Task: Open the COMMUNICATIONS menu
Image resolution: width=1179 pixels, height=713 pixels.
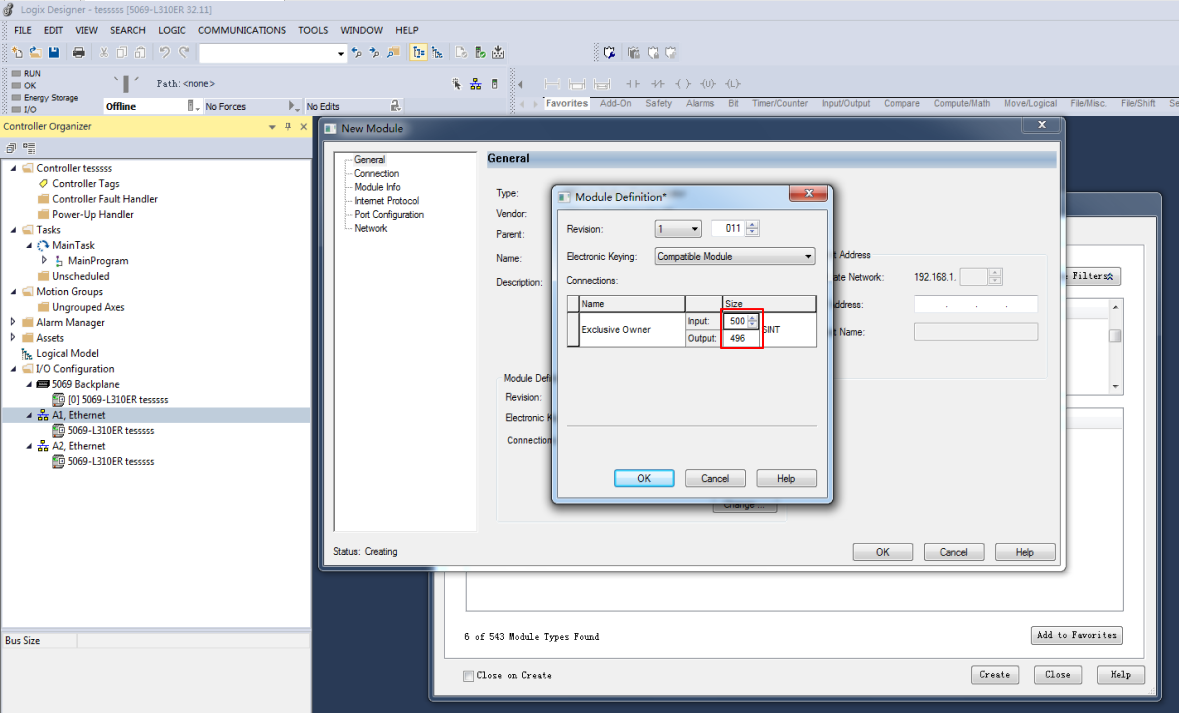Action: (241, 30)
